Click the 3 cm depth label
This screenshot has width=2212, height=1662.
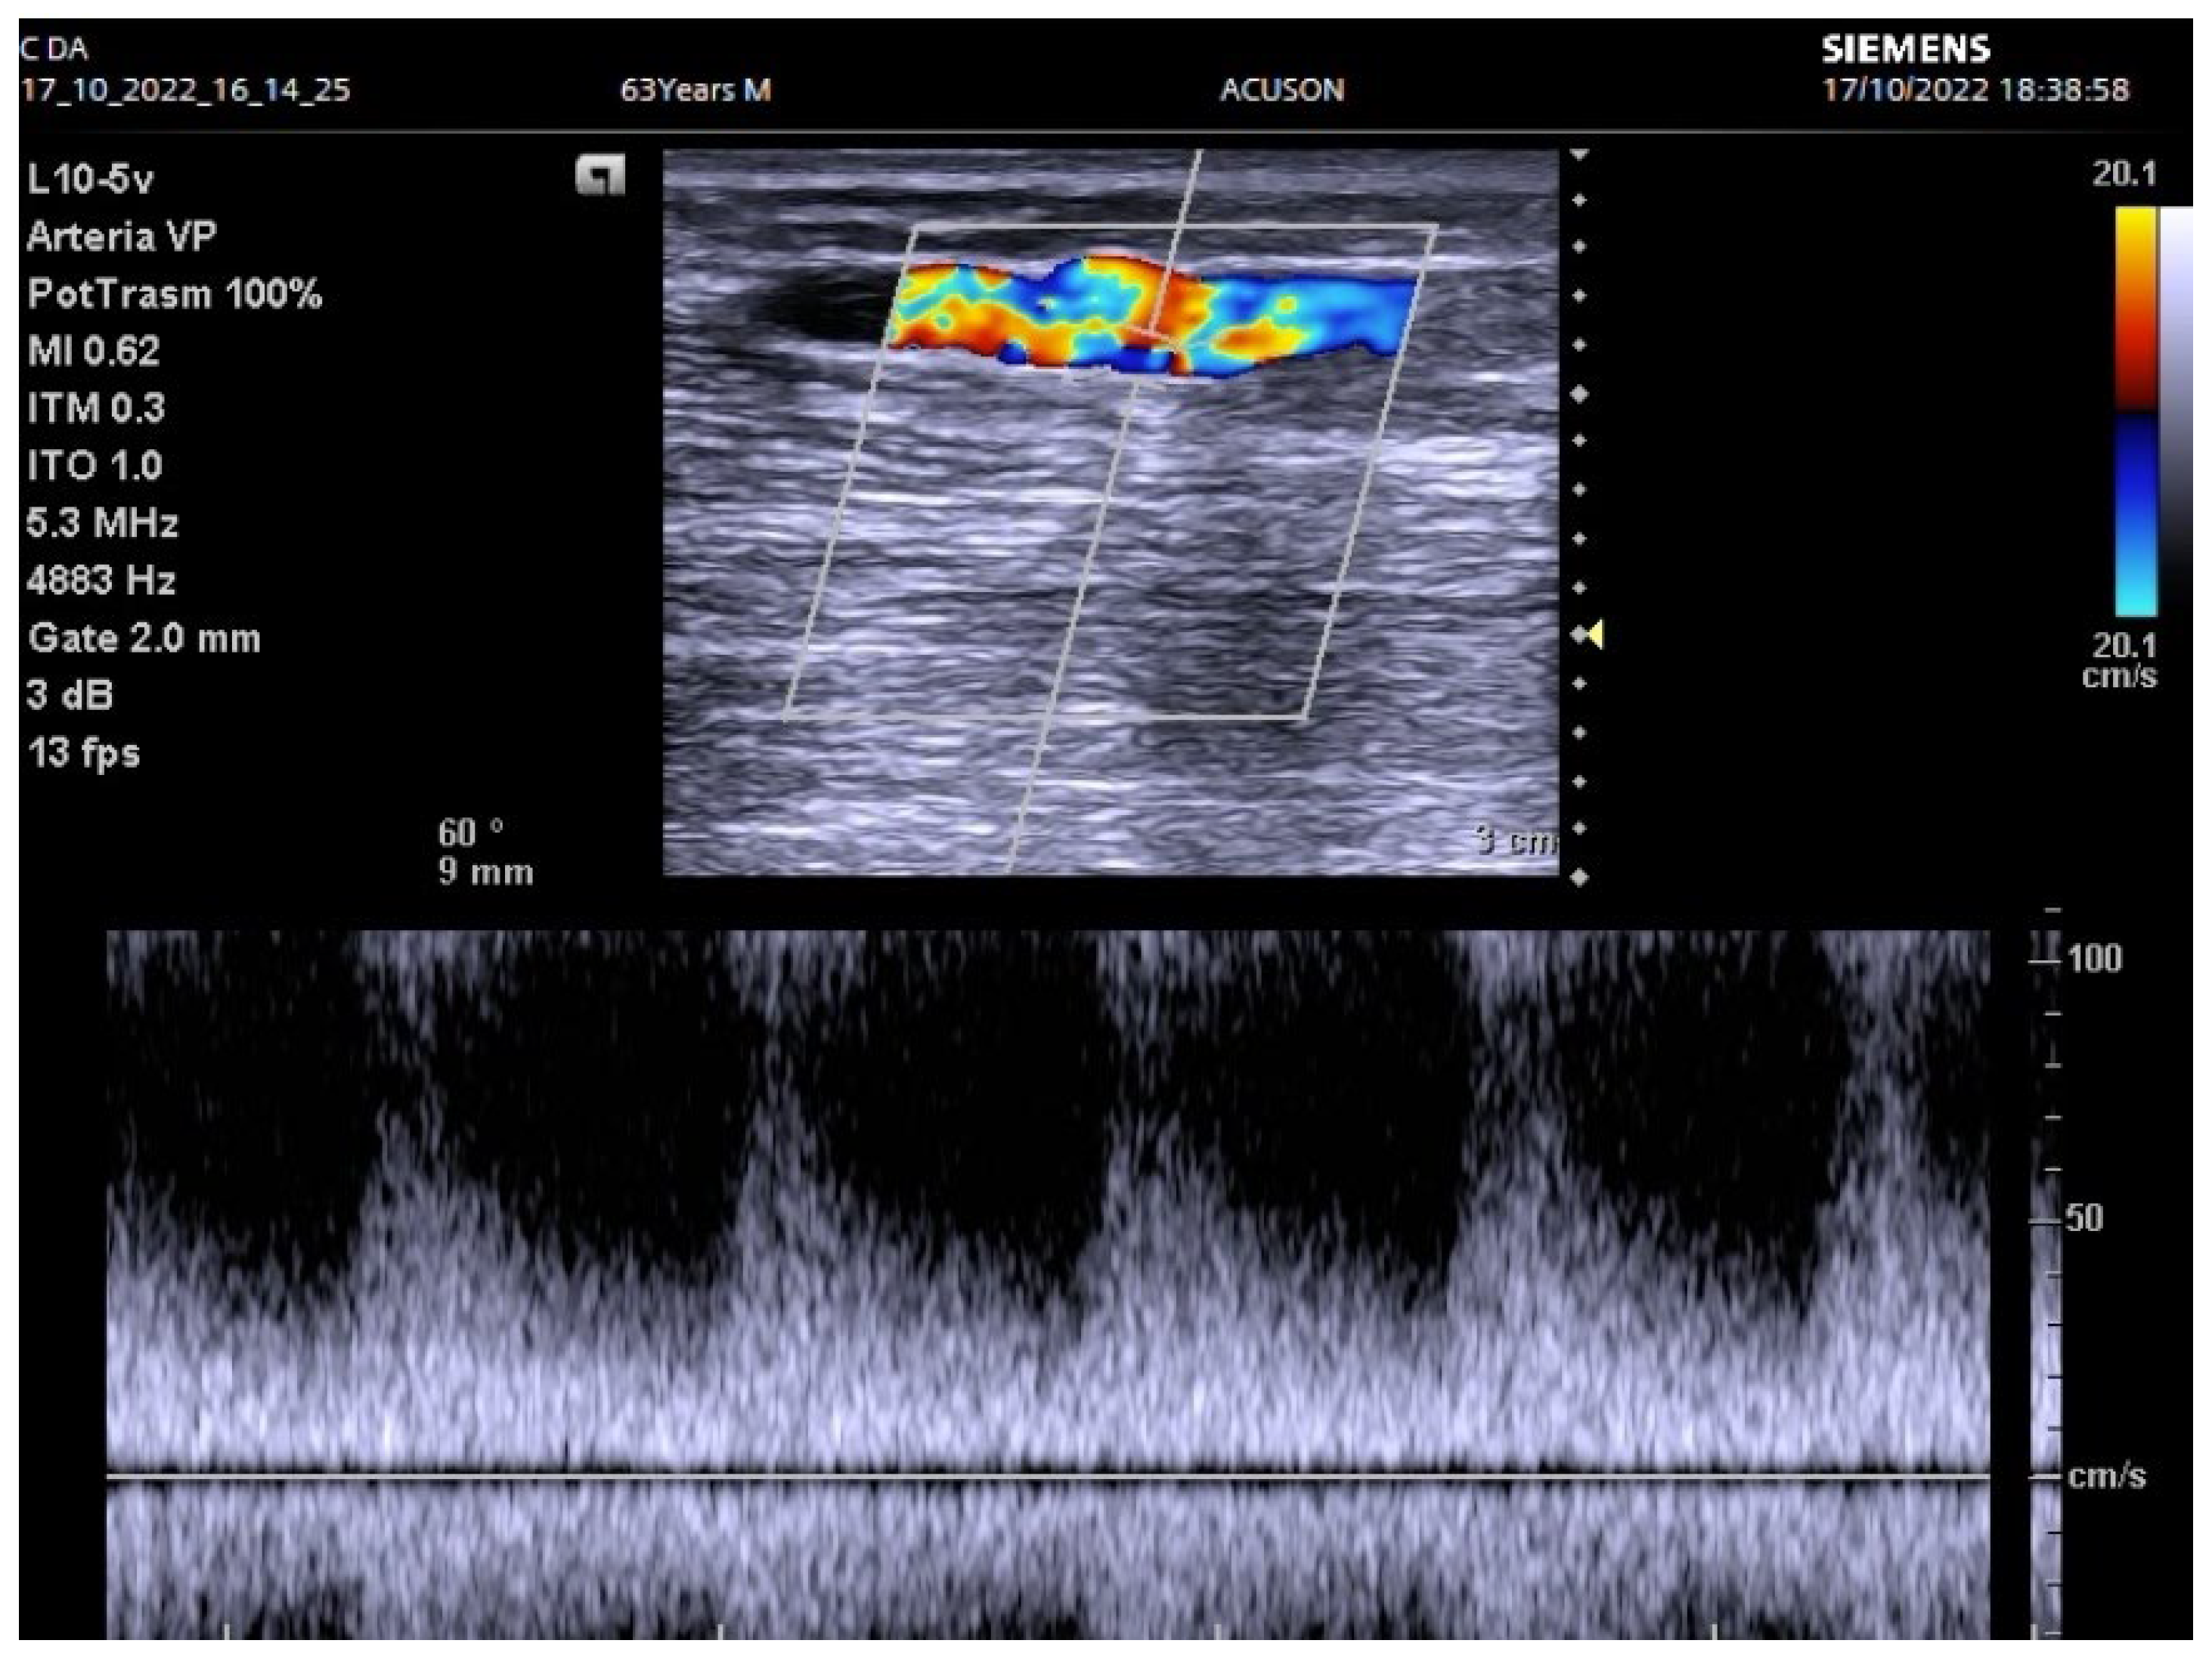(1515, 840)
